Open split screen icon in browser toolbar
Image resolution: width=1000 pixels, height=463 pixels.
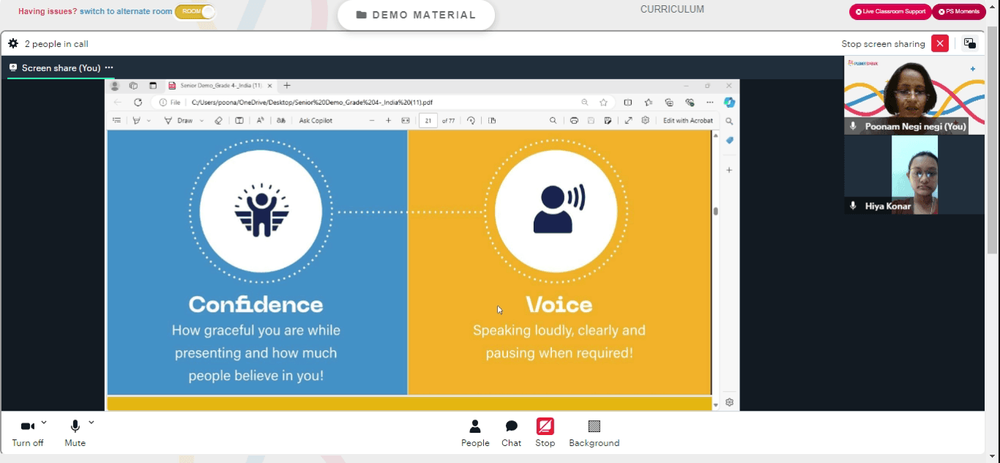click(628, 102)
